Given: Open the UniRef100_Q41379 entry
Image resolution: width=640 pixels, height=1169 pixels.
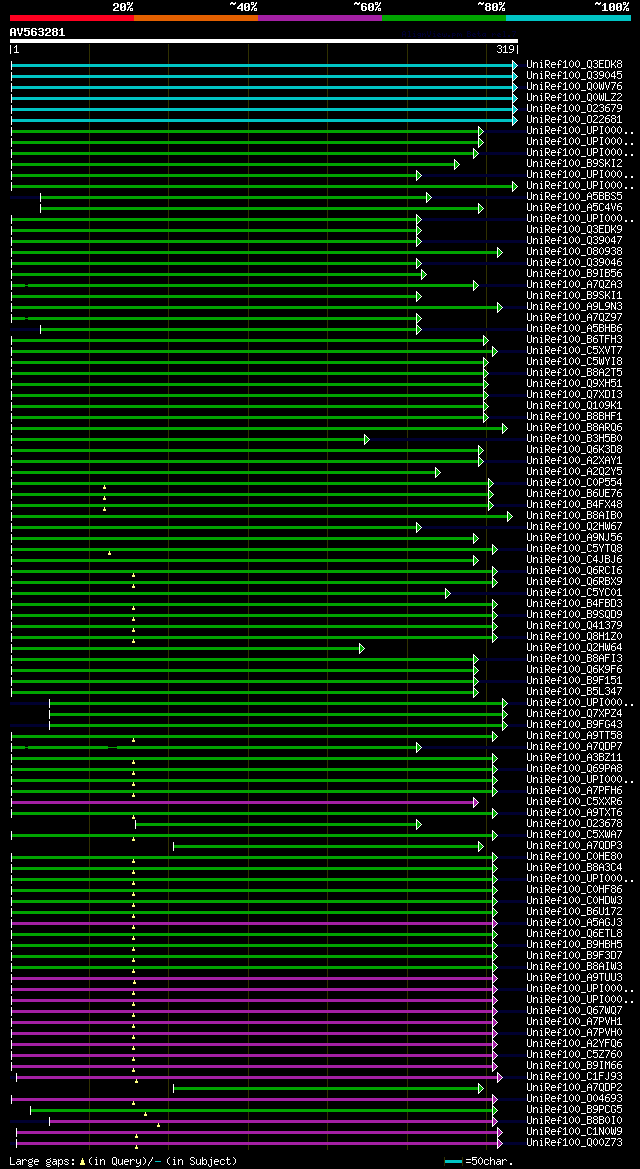Looking at the screenshot, I should click(574, 626).
